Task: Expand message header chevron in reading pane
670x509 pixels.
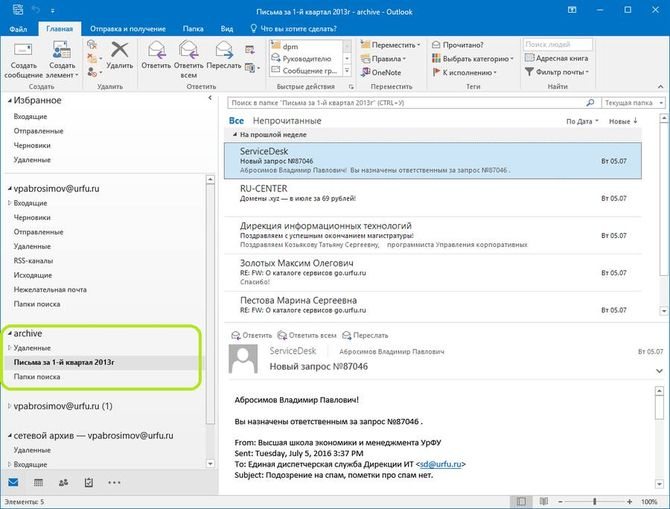Action: 659,371
